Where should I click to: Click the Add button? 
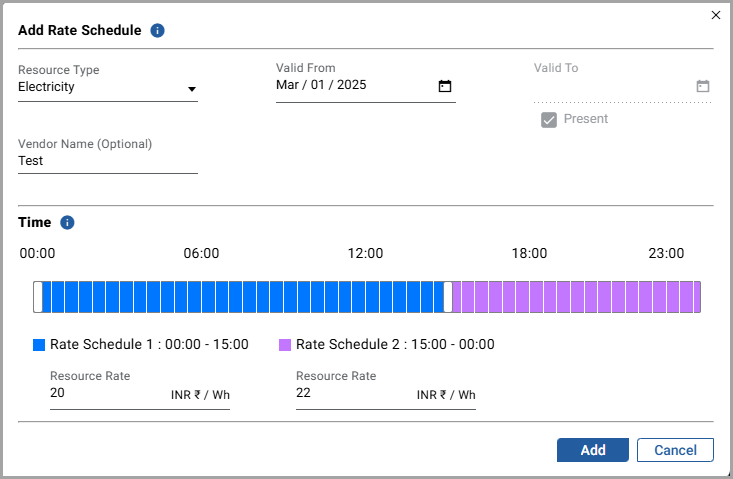coord(592,450)
